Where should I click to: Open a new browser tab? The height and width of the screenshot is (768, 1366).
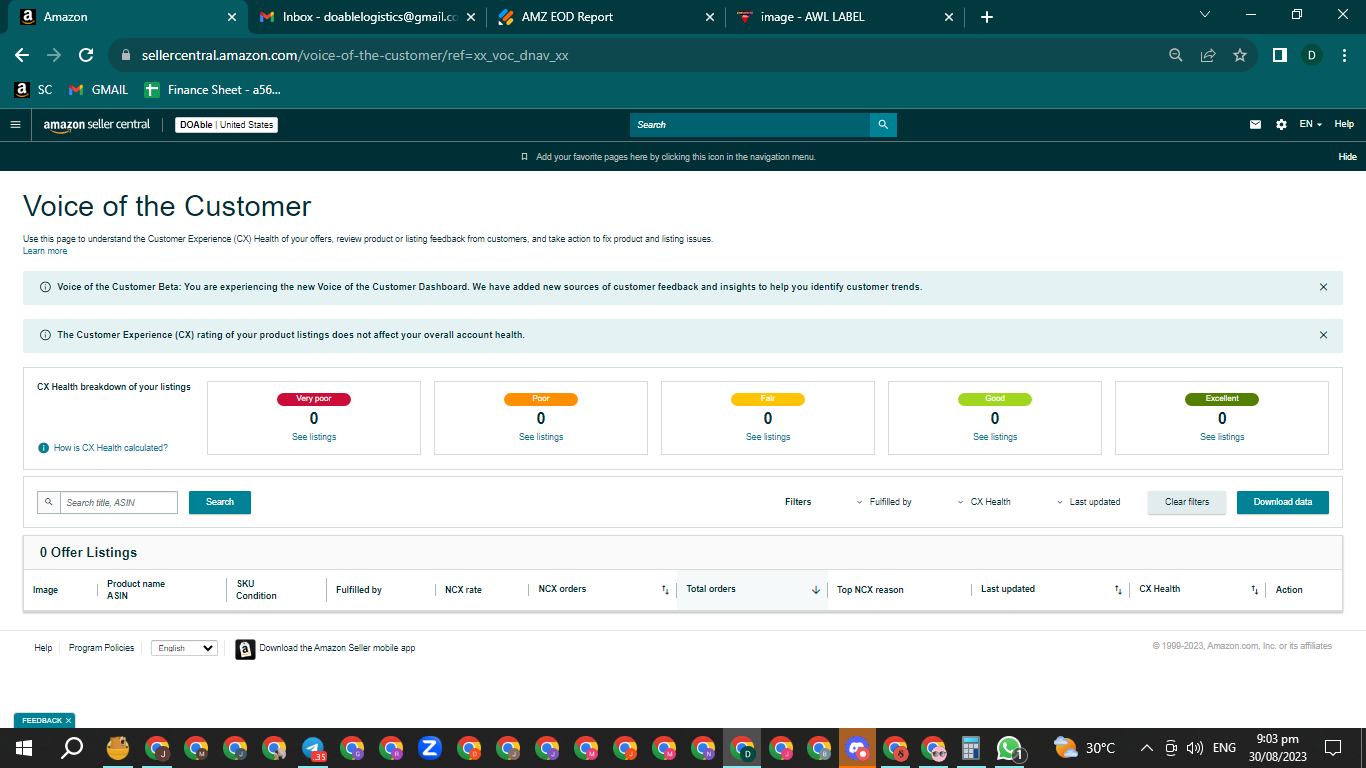987,17
